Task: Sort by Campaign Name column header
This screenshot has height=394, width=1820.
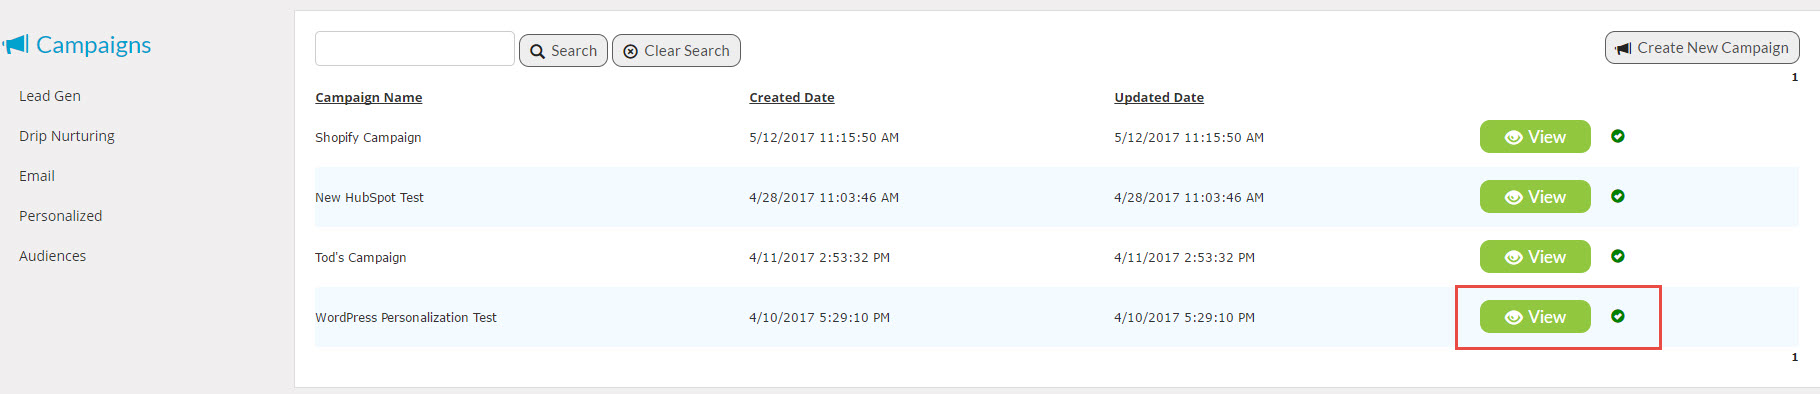Action: [369, 97]
